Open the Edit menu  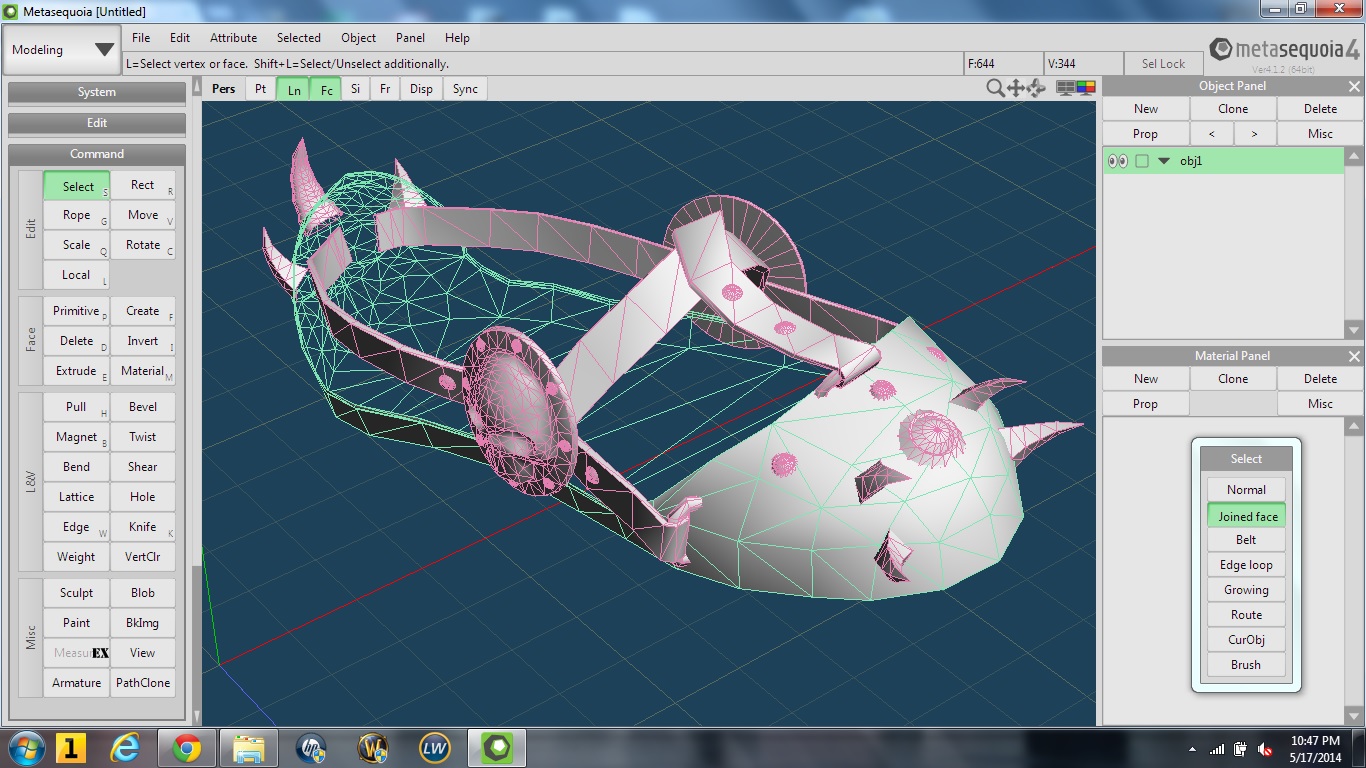(180, 38)
